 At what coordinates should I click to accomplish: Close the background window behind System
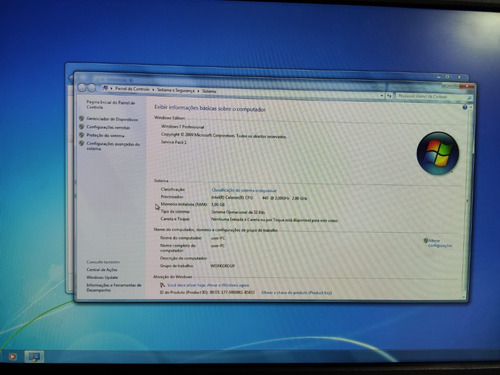[x=459, y=77]
